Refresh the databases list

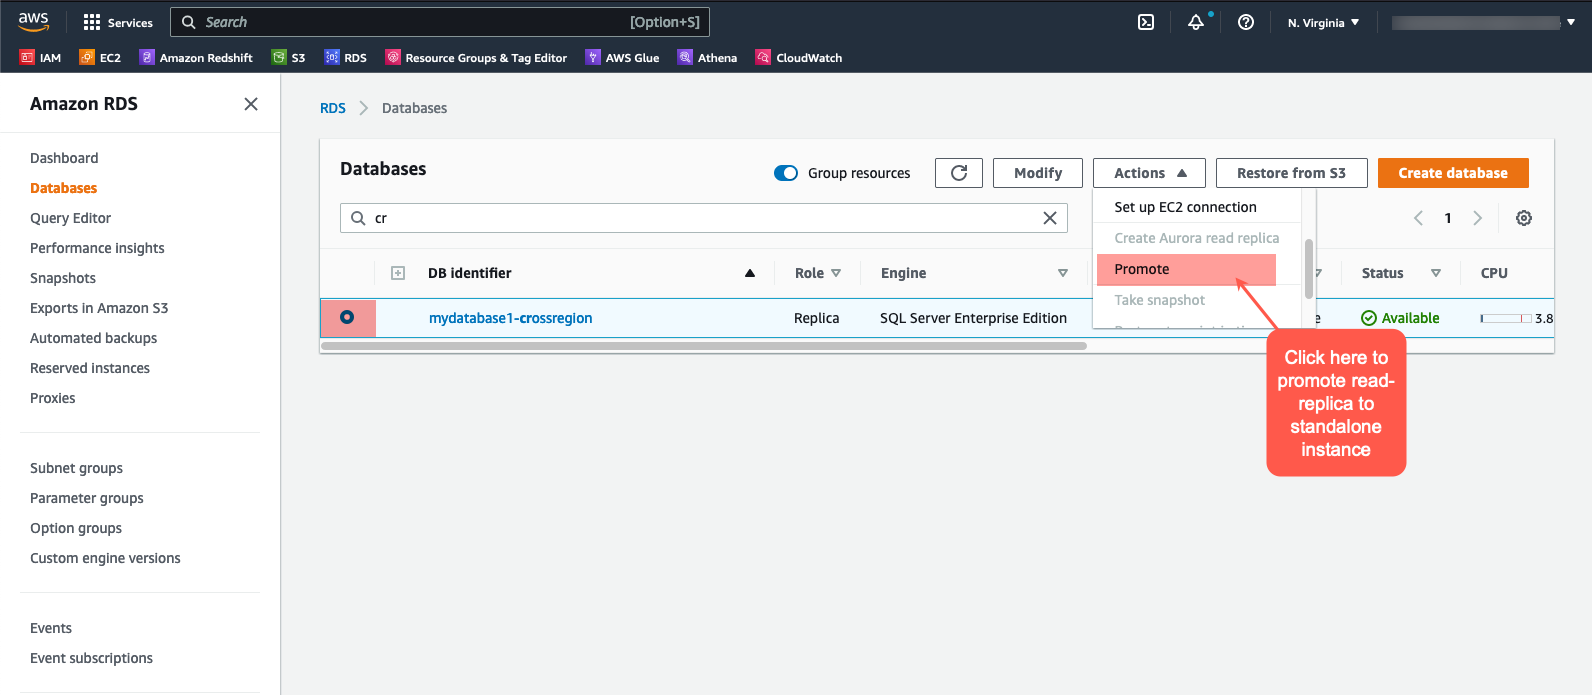coord(959,173)
